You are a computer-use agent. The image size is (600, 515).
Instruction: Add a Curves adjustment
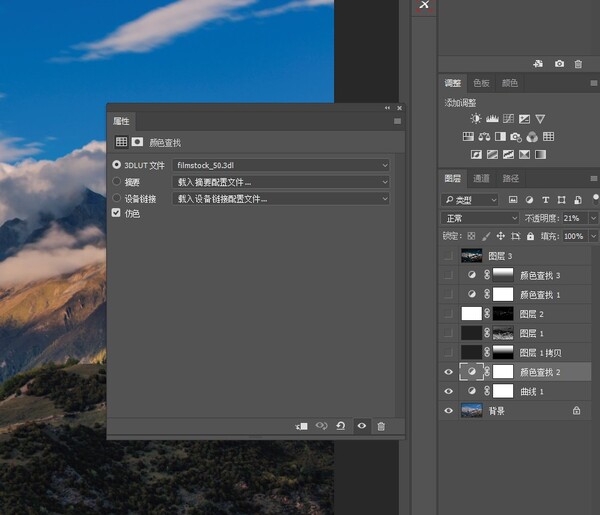[x=508, y=119]
